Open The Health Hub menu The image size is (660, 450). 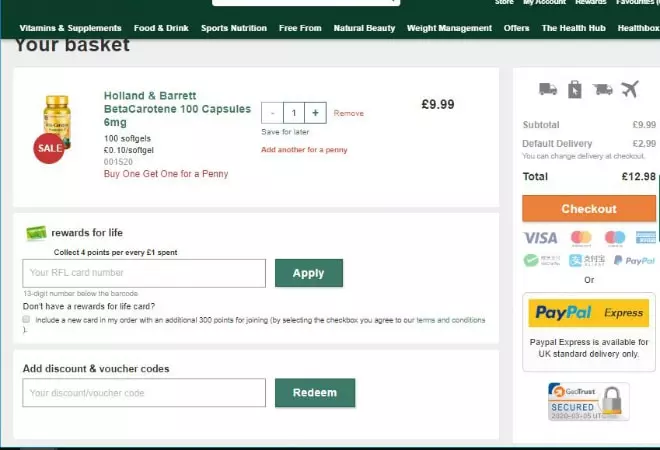[573, 28]
